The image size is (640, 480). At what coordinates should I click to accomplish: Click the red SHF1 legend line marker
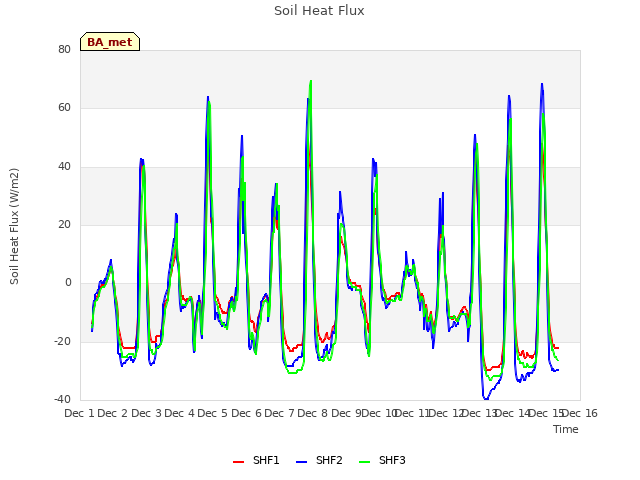click(238, 462)
